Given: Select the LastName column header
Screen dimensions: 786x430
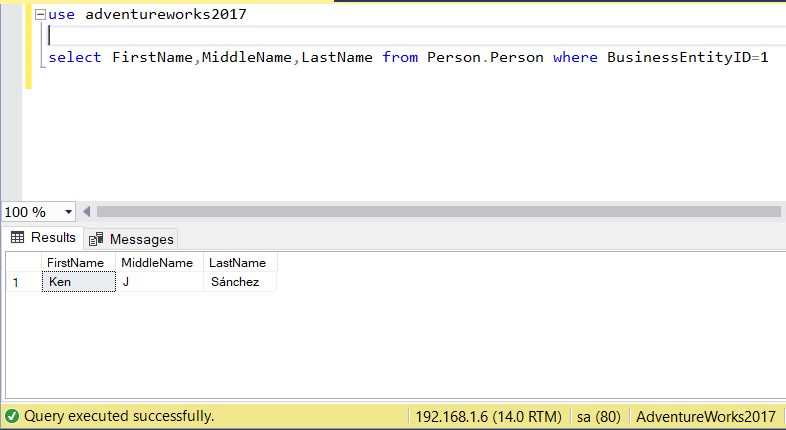Looking at the screenshot, I should point(238,262).
